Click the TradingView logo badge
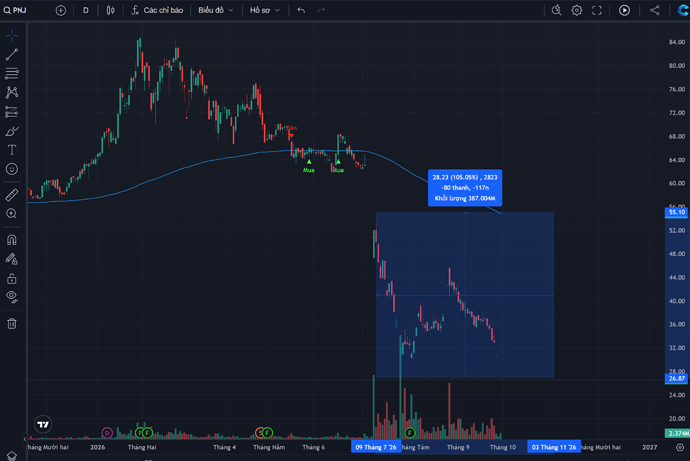This screenshot has width=690, height=461. [43, 424]
